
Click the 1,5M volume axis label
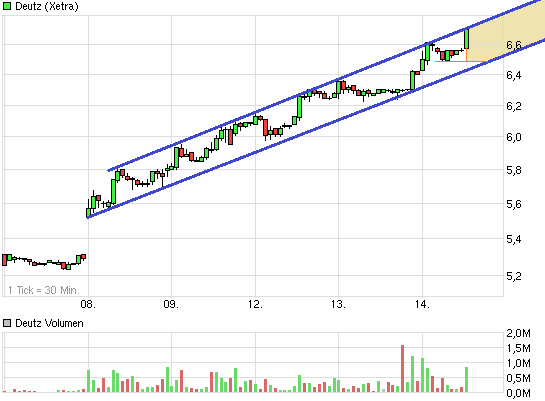(x=518, y=348)
